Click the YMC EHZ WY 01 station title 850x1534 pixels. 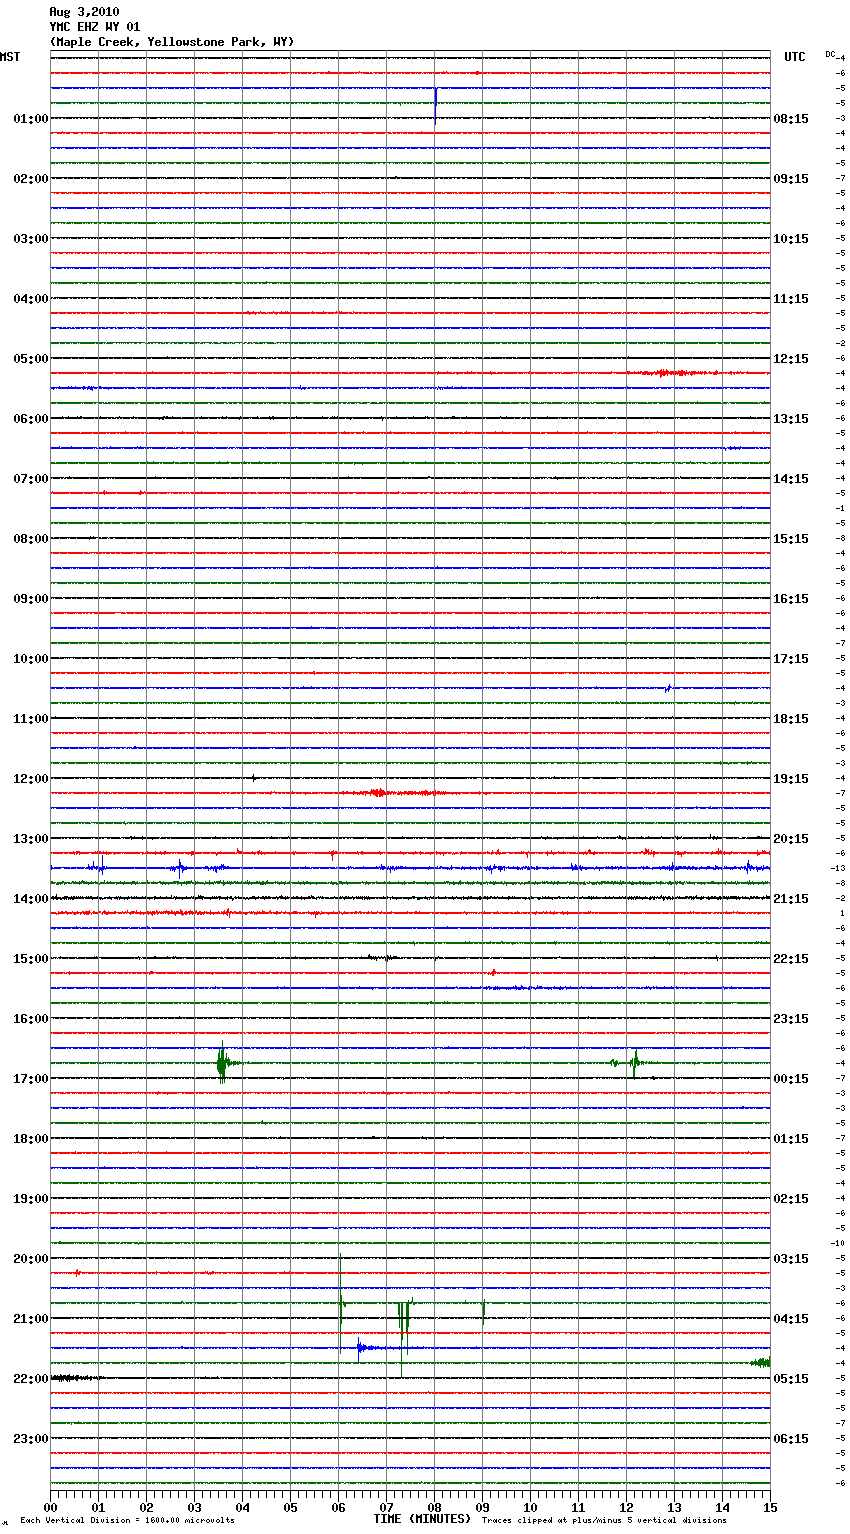click(x=95, y=27)
